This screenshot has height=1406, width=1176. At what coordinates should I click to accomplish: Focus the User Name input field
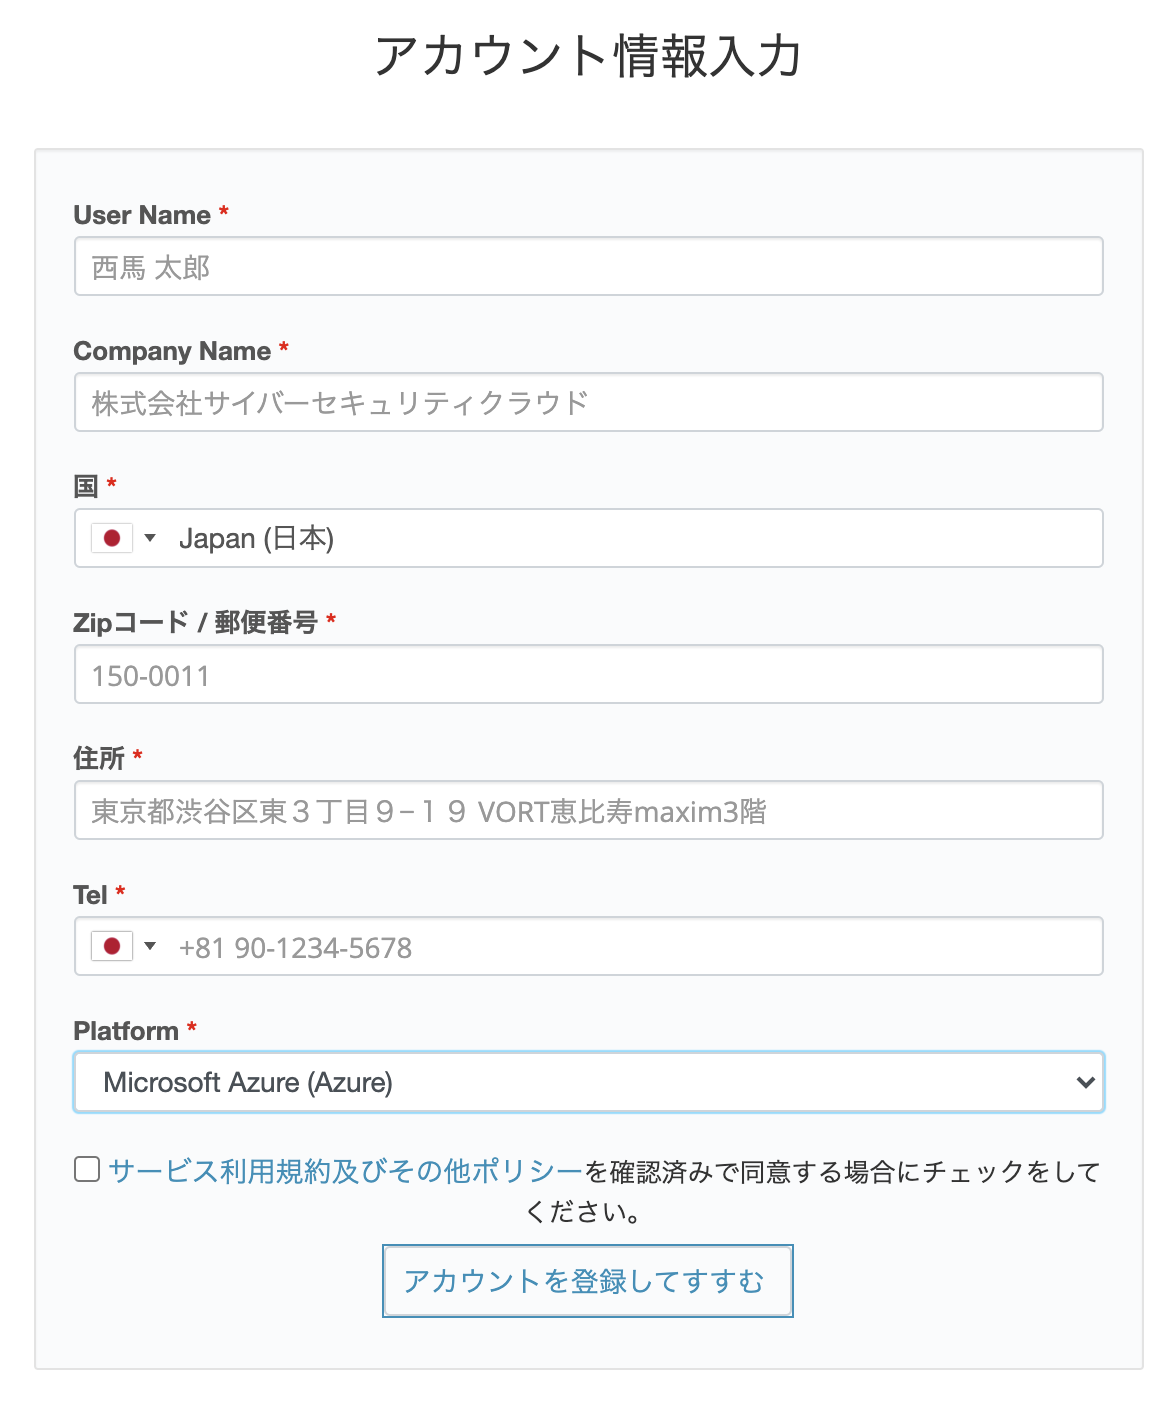[x=589, y=266]
